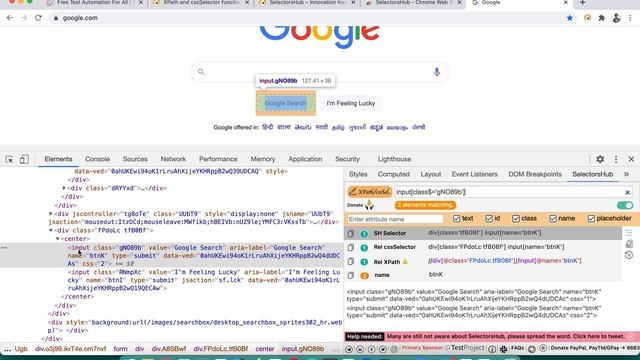Bookmark this page with the star icon
The image size is (640, 360).
coord(569,18)
